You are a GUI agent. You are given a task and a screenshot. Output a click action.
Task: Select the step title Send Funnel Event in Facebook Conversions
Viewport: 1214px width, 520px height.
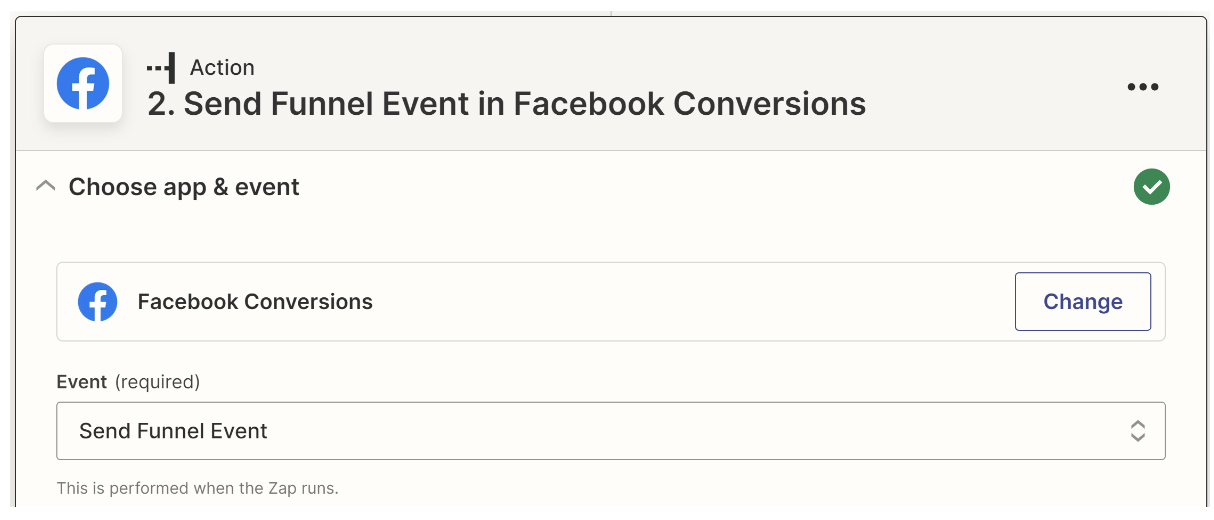point(507,104)
